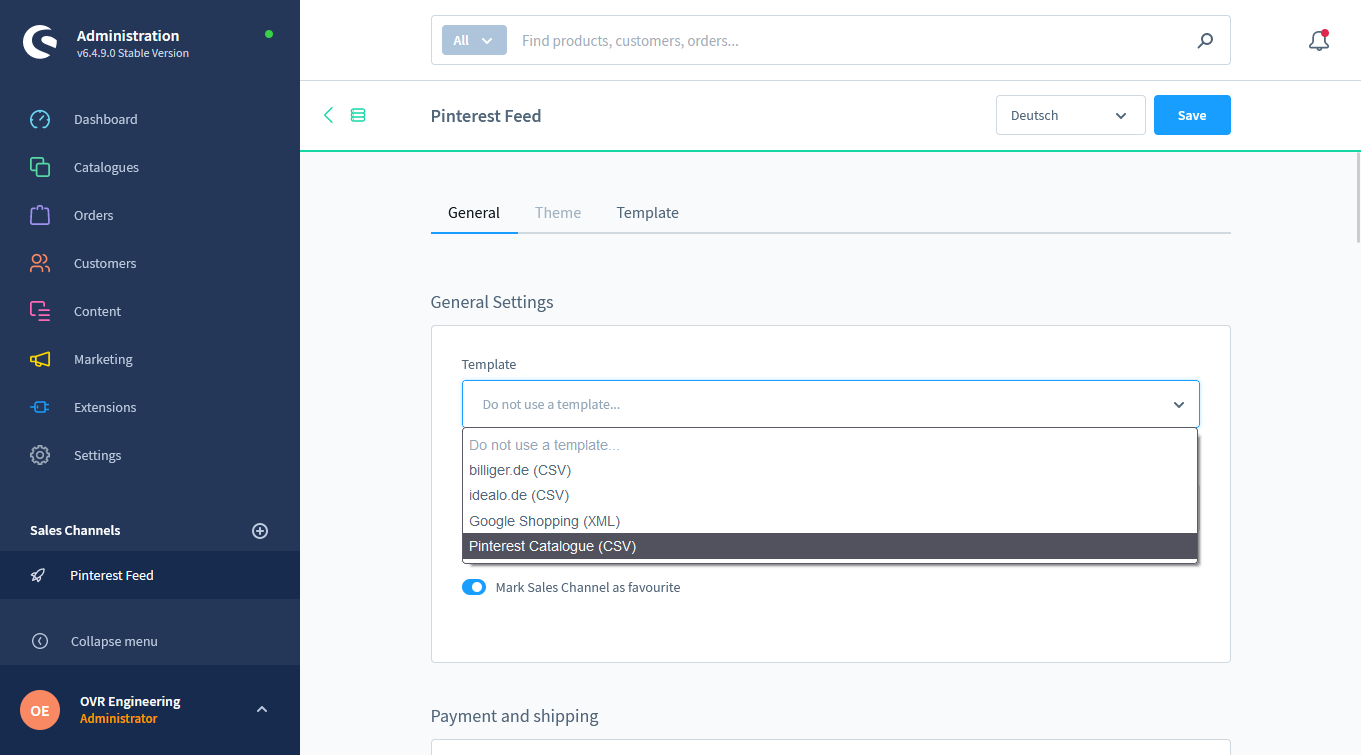Click the Collapse menu arrow icon
This screenshot has height=755, width=1361.
tap(40, 641)
